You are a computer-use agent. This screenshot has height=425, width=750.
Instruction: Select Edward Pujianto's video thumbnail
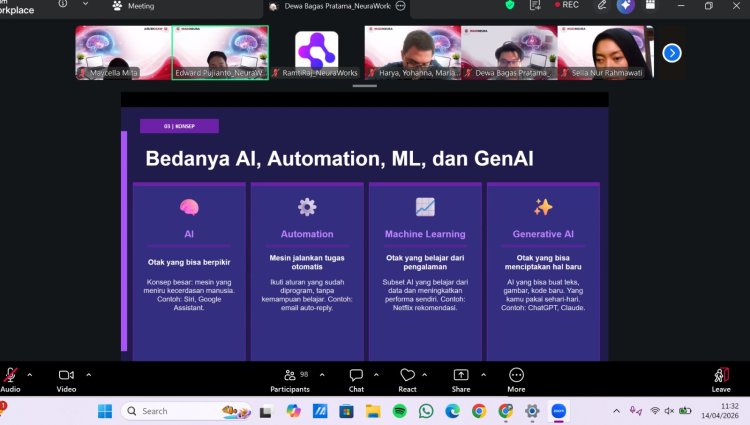[x=220, y=53]
